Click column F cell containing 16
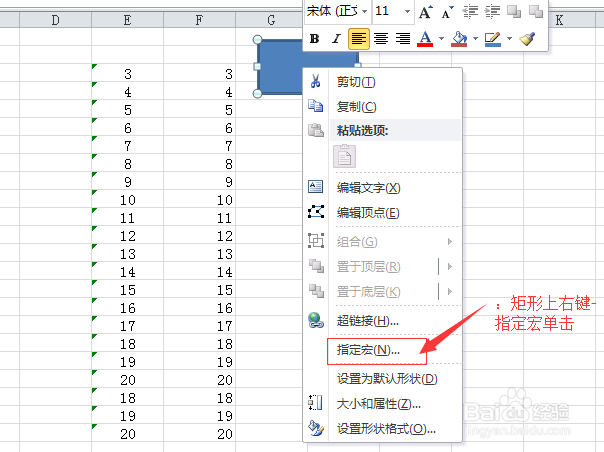The width and height of the screenshot is (604, 452). click(x=199, y=307)
